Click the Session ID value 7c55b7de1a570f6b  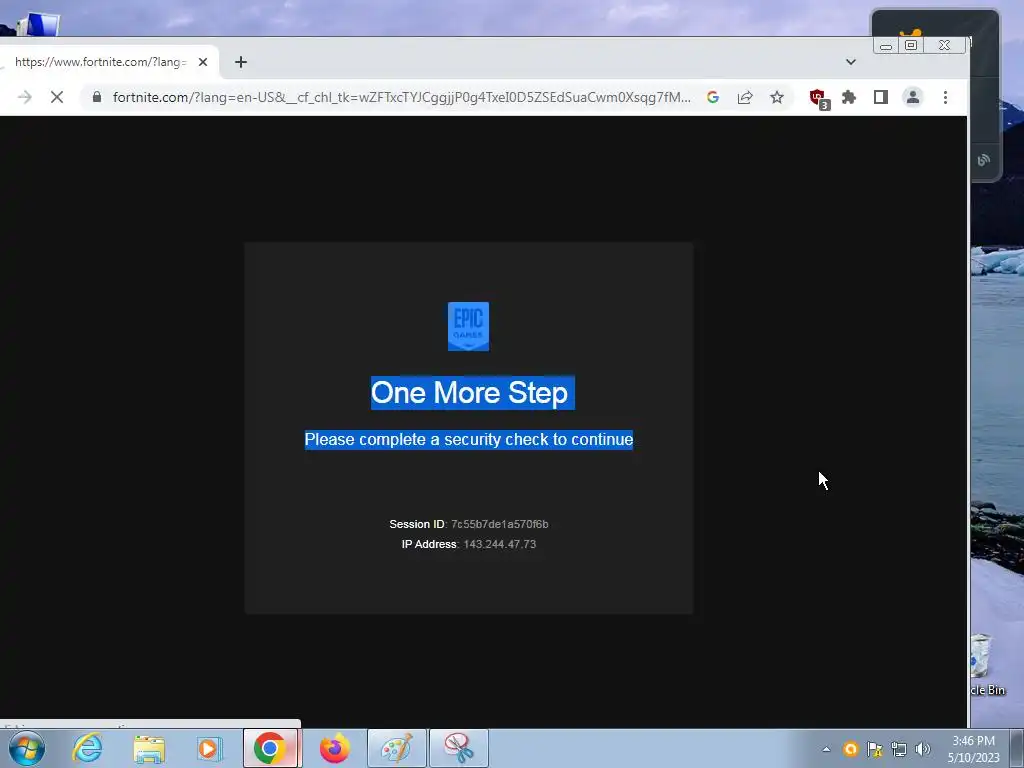(x=500, y=524)
